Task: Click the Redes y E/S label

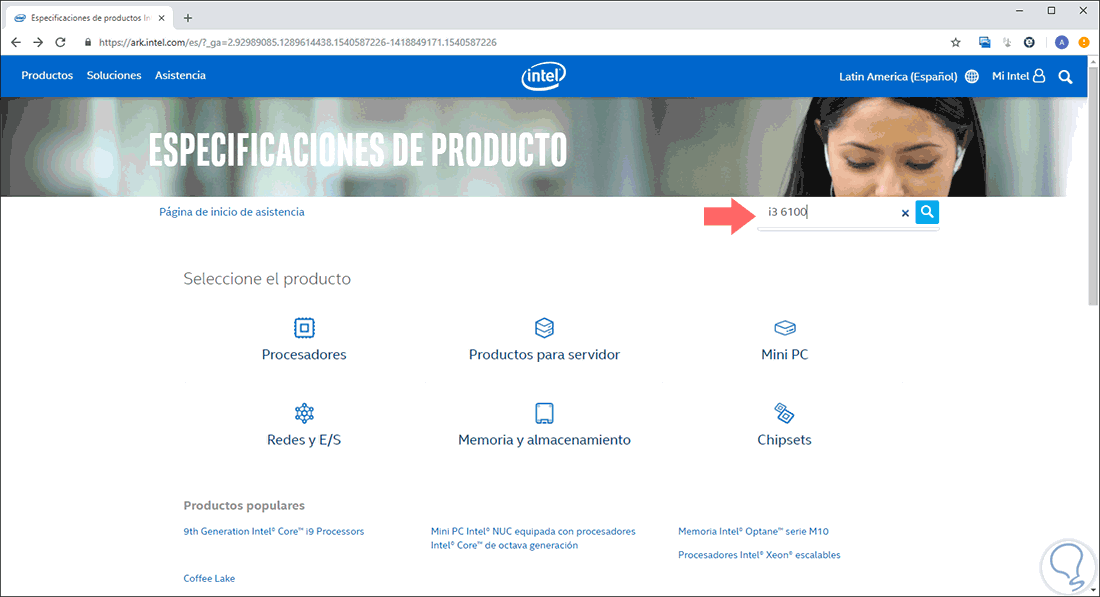Action: click(304, 440)
